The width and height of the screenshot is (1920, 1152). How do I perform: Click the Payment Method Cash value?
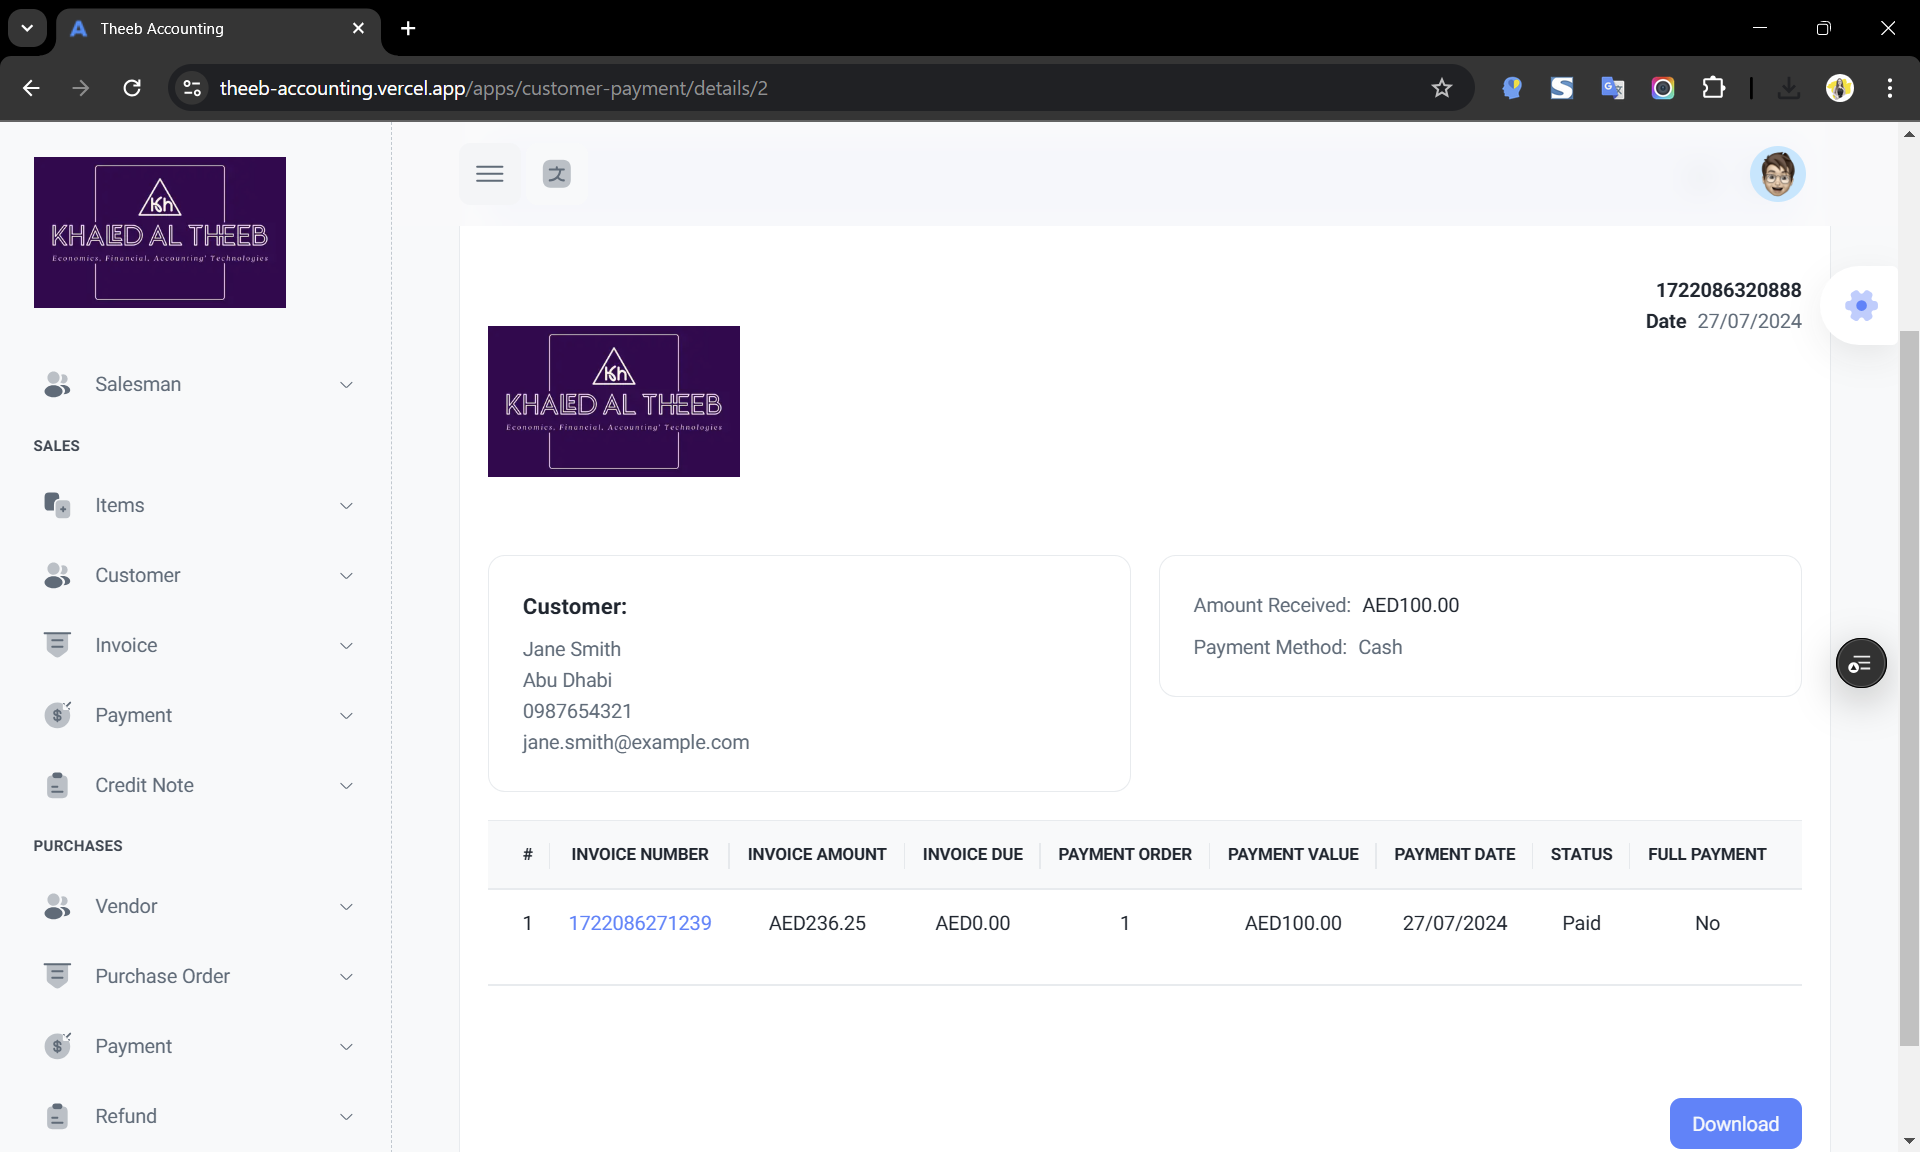(1380, 647)
